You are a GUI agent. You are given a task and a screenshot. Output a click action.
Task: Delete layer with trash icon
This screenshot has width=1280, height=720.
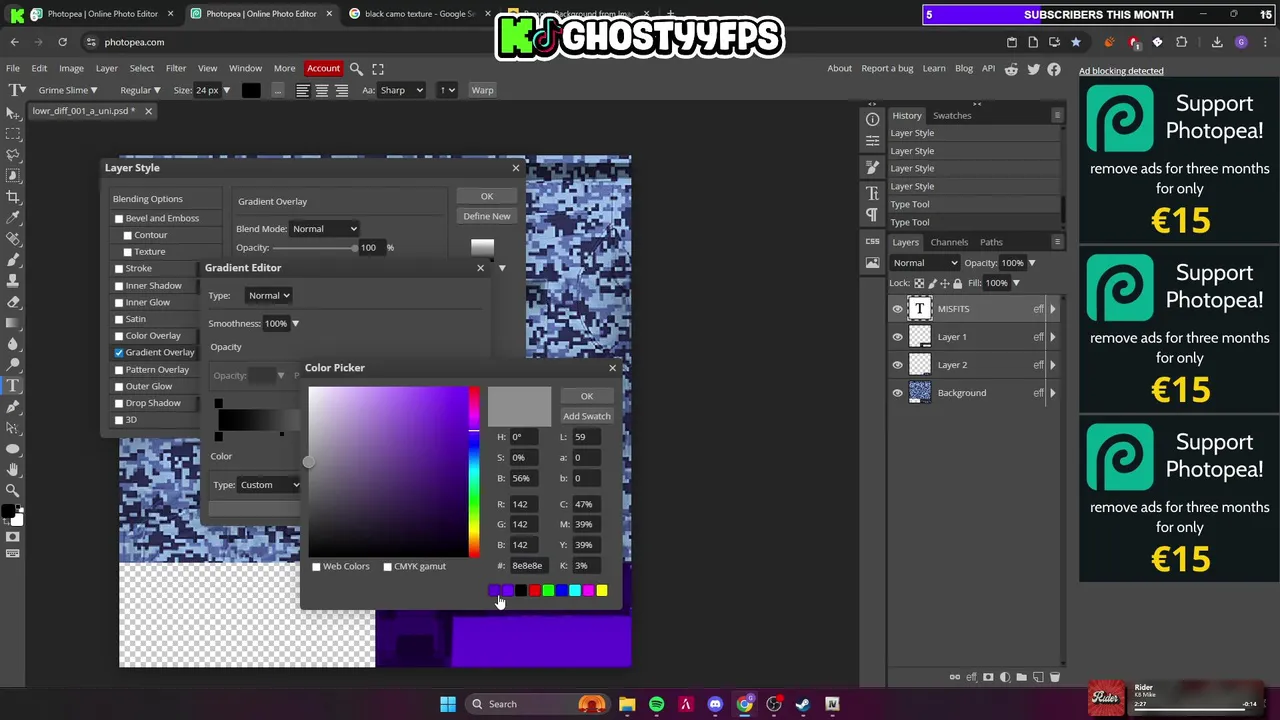(1054, 677)
